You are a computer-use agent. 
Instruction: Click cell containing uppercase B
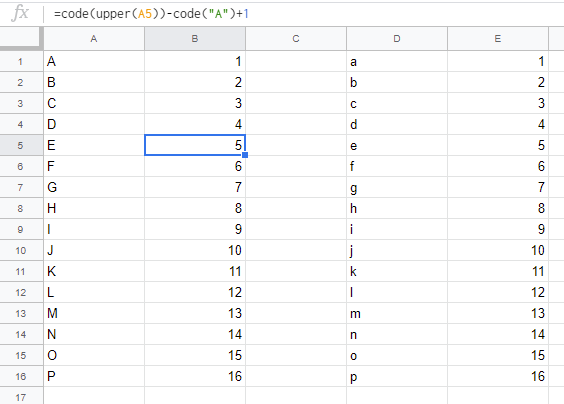(94, 82)
